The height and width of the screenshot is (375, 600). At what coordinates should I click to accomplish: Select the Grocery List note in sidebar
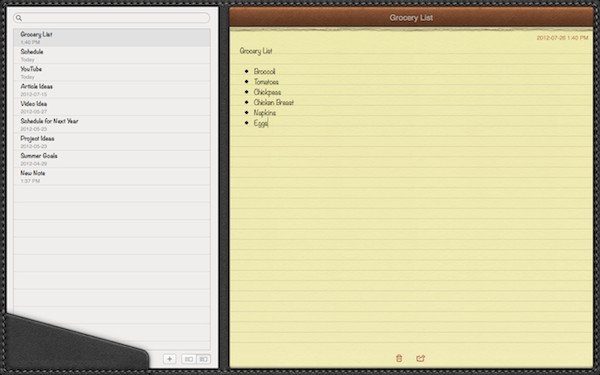(112, 38)
